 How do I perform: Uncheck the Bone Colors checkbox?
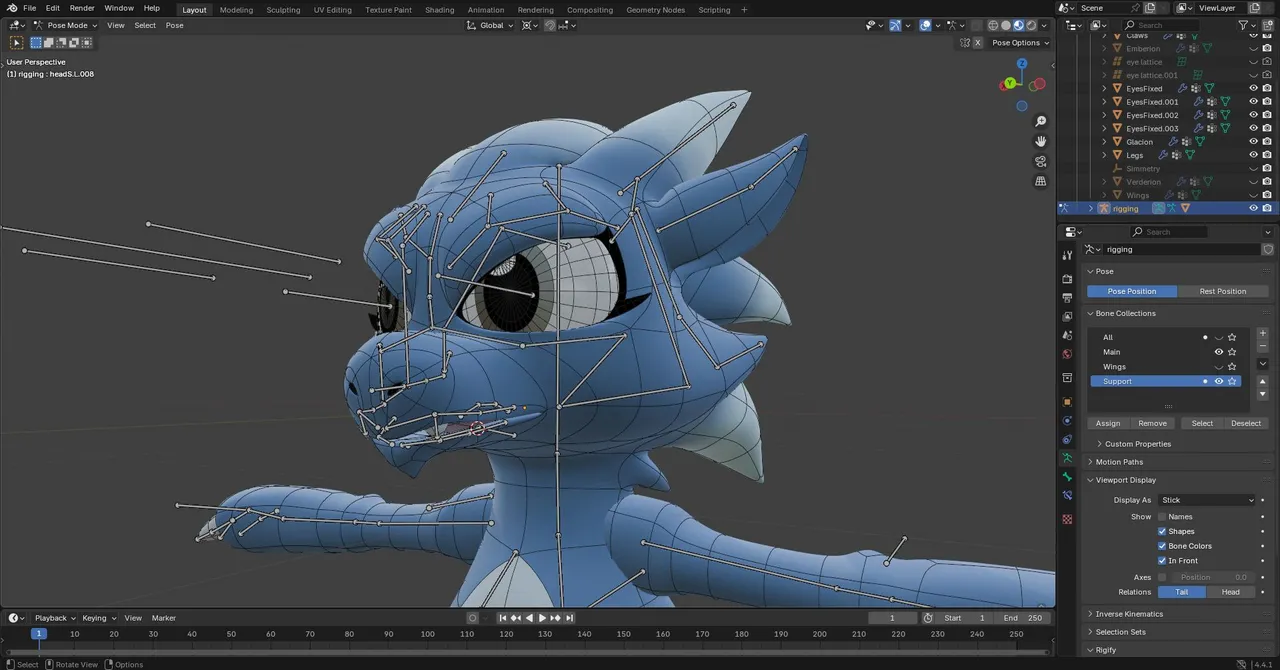coord(1162,546)
